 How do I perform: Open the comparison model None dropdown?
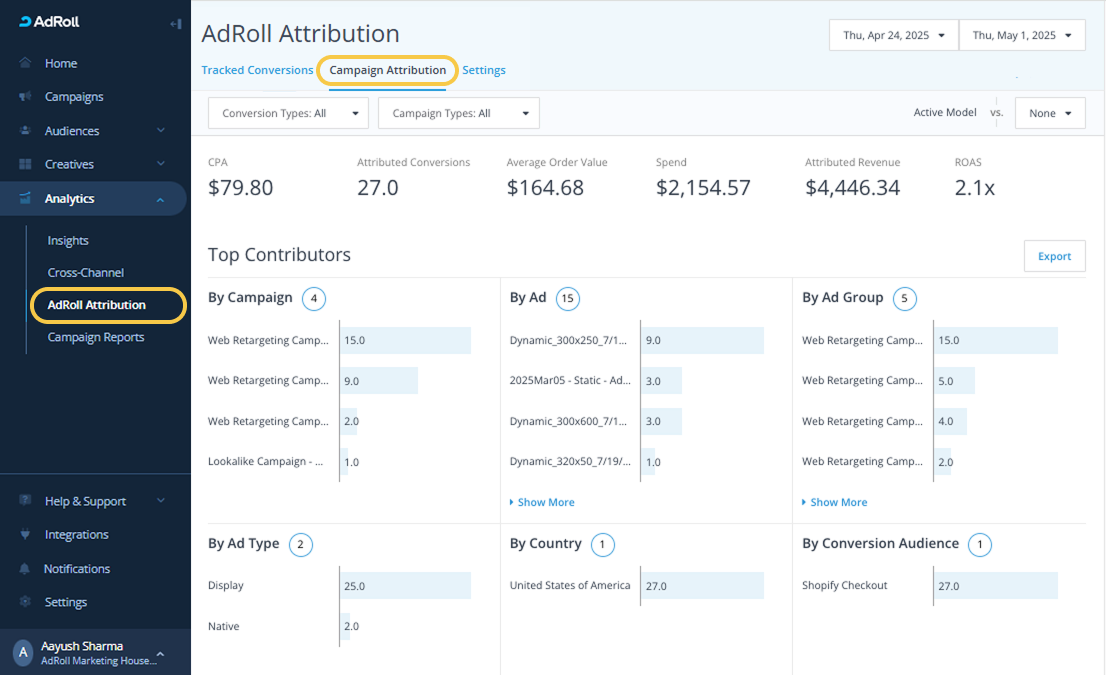click(1050, 113)
